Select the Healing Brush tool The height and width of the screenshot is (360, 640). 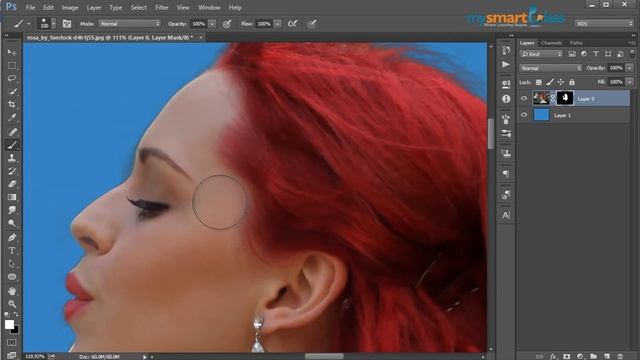[12, 131]
